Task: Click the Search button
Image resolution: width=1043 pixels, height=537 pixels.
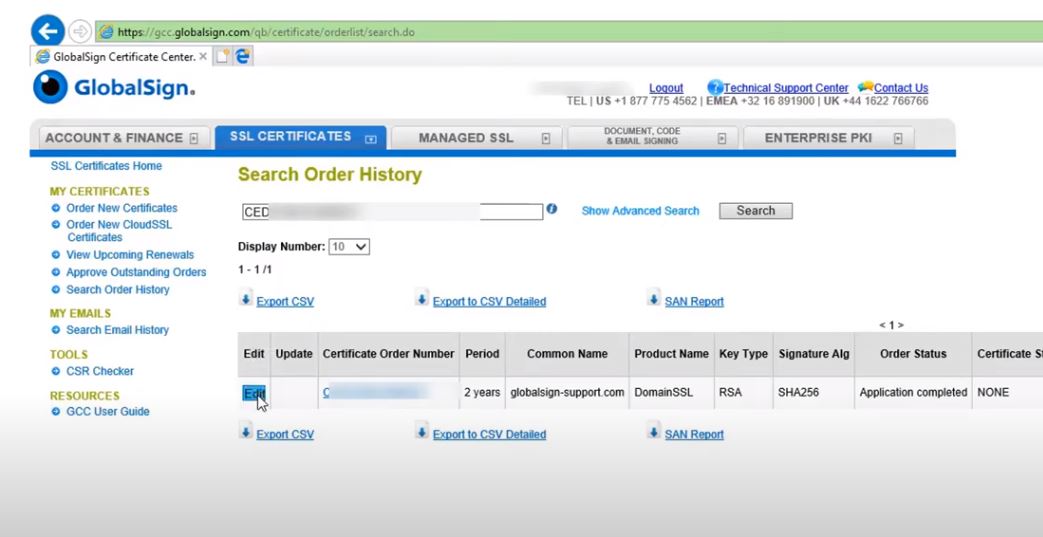Action: click(756, 211)
